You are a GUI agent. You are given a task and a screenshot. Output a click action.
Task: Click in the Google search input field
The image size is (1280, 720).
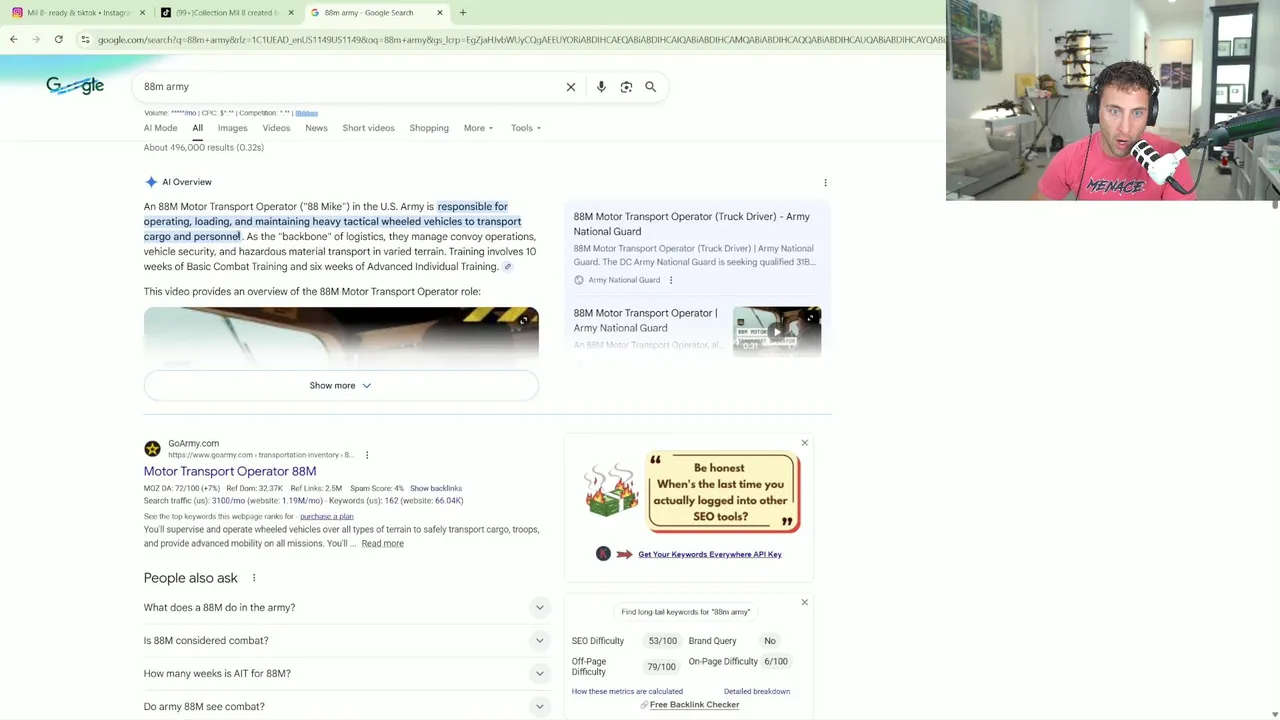[x=350, y=87]
